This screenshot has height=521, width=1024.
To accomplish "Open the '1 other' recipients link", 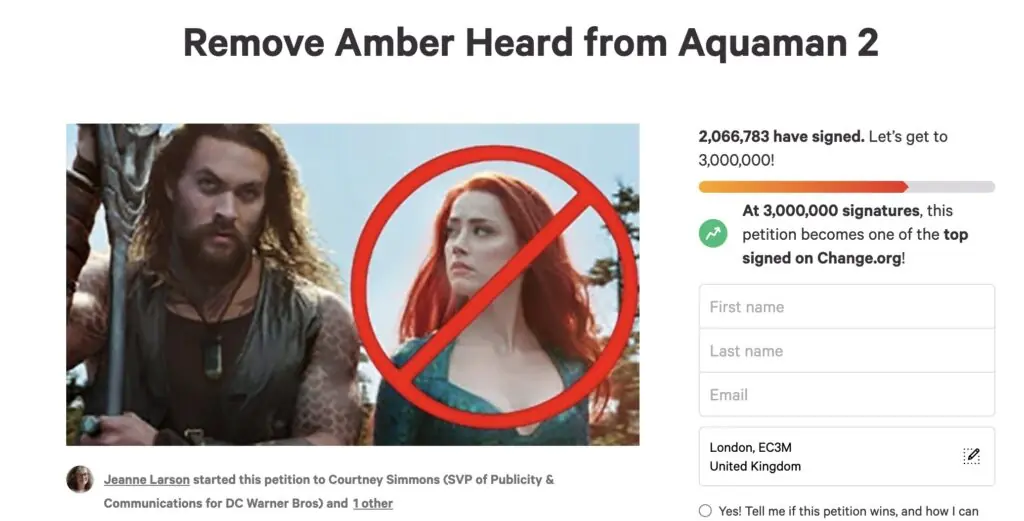I will tap(372, 503).
